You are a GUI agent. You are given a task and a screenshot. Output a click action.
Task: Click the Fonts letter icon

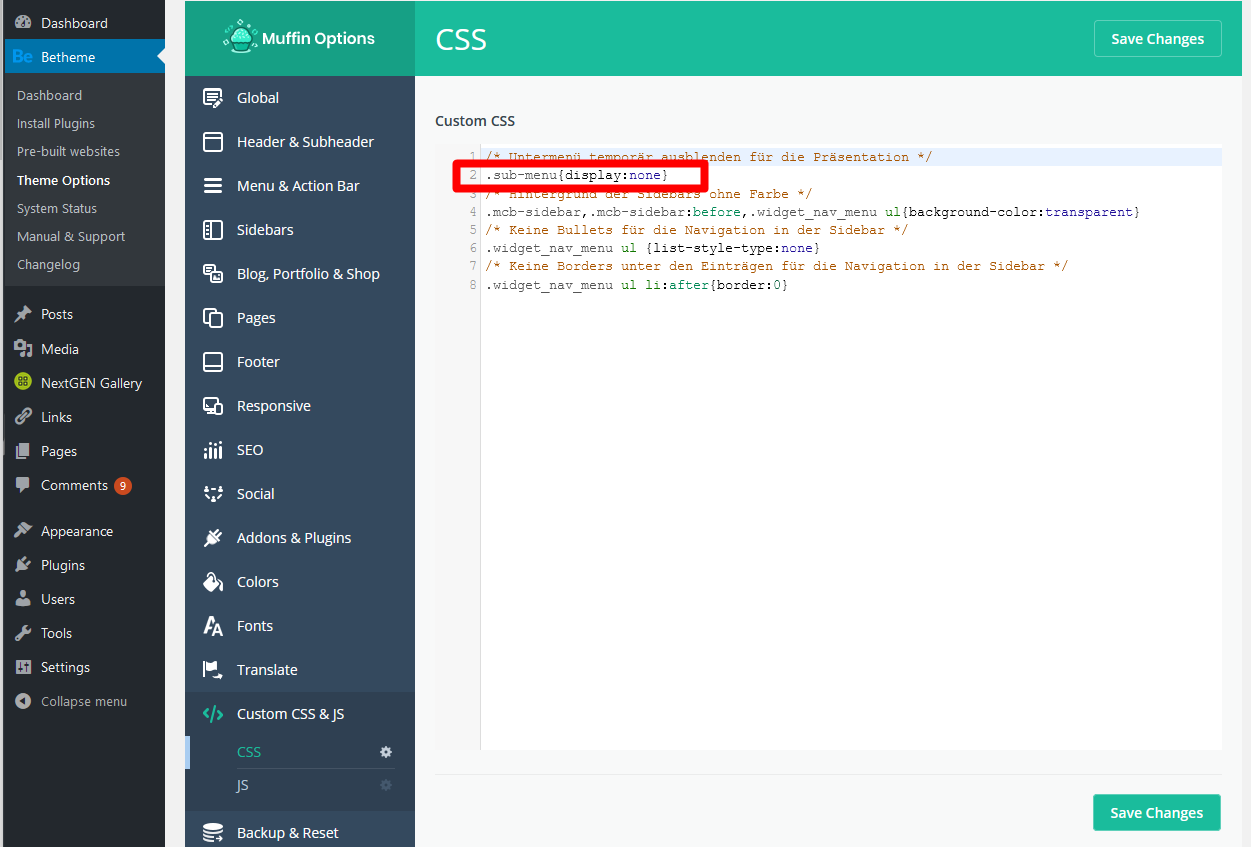point(213,626)
